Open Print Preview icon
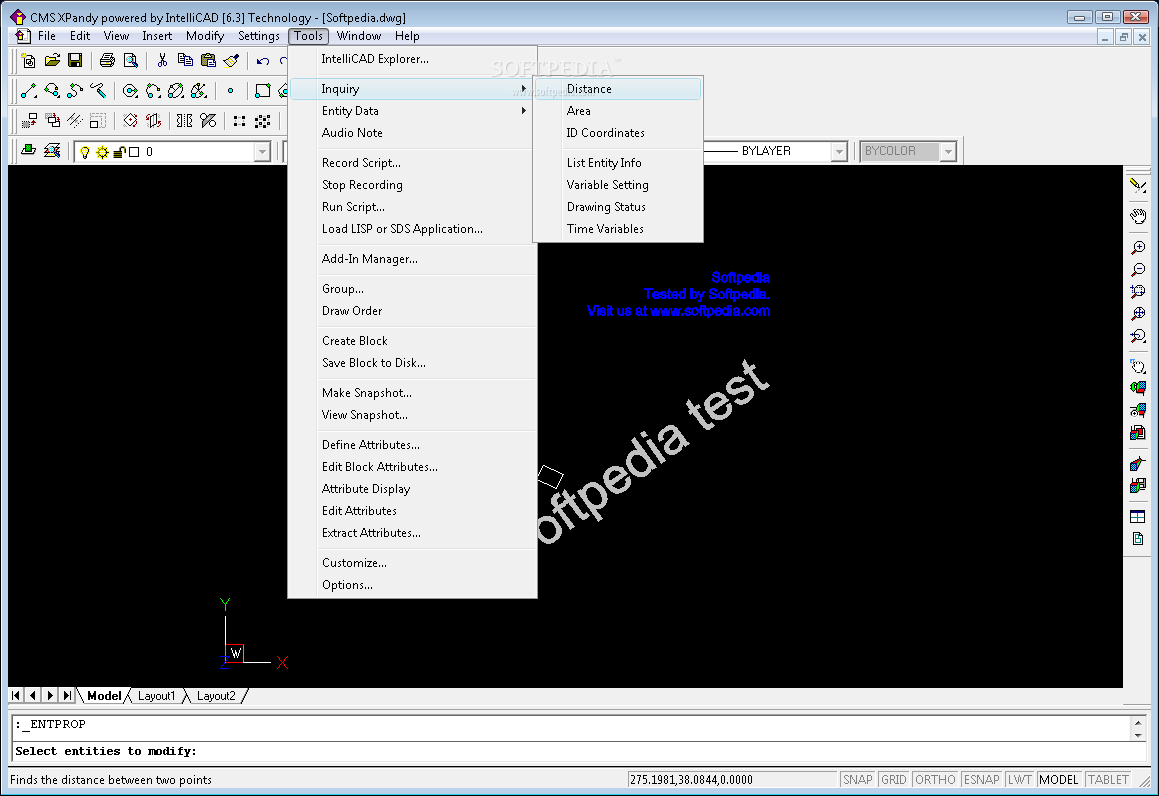The width and height of the screenshot is (1159, 796). pos(131,61)
